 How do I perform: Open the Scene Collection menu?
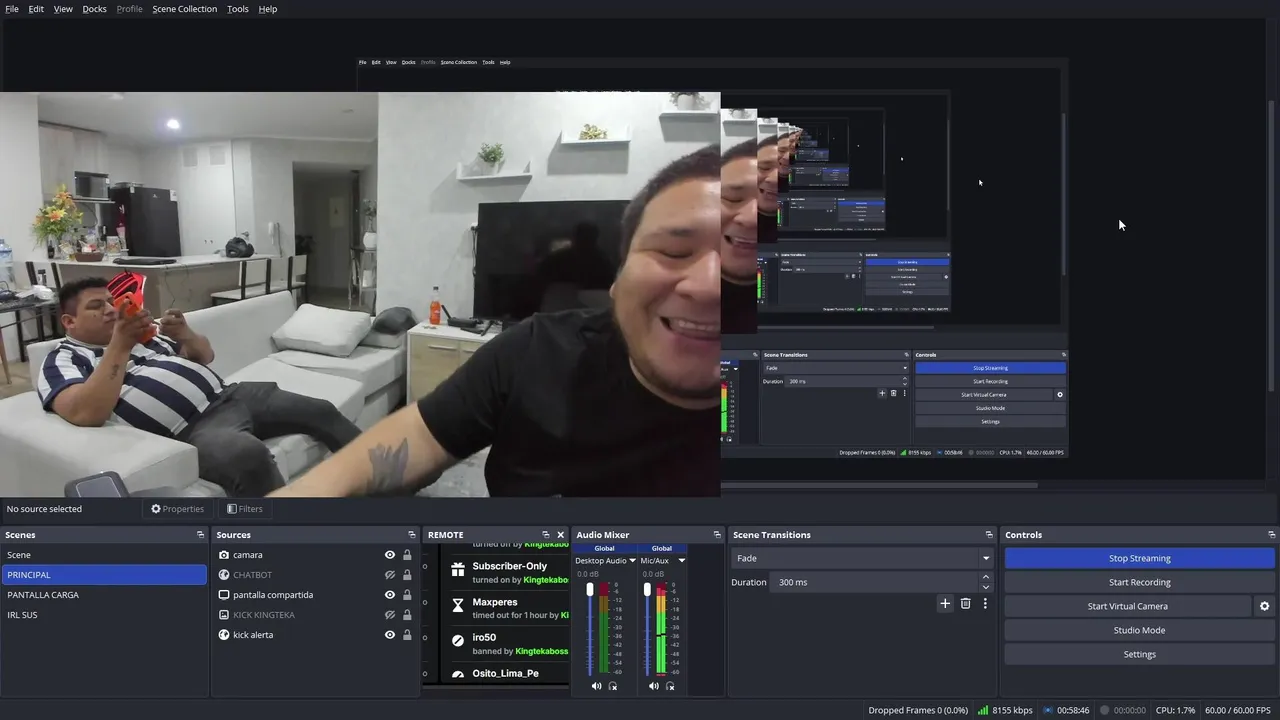coord(184,9)
